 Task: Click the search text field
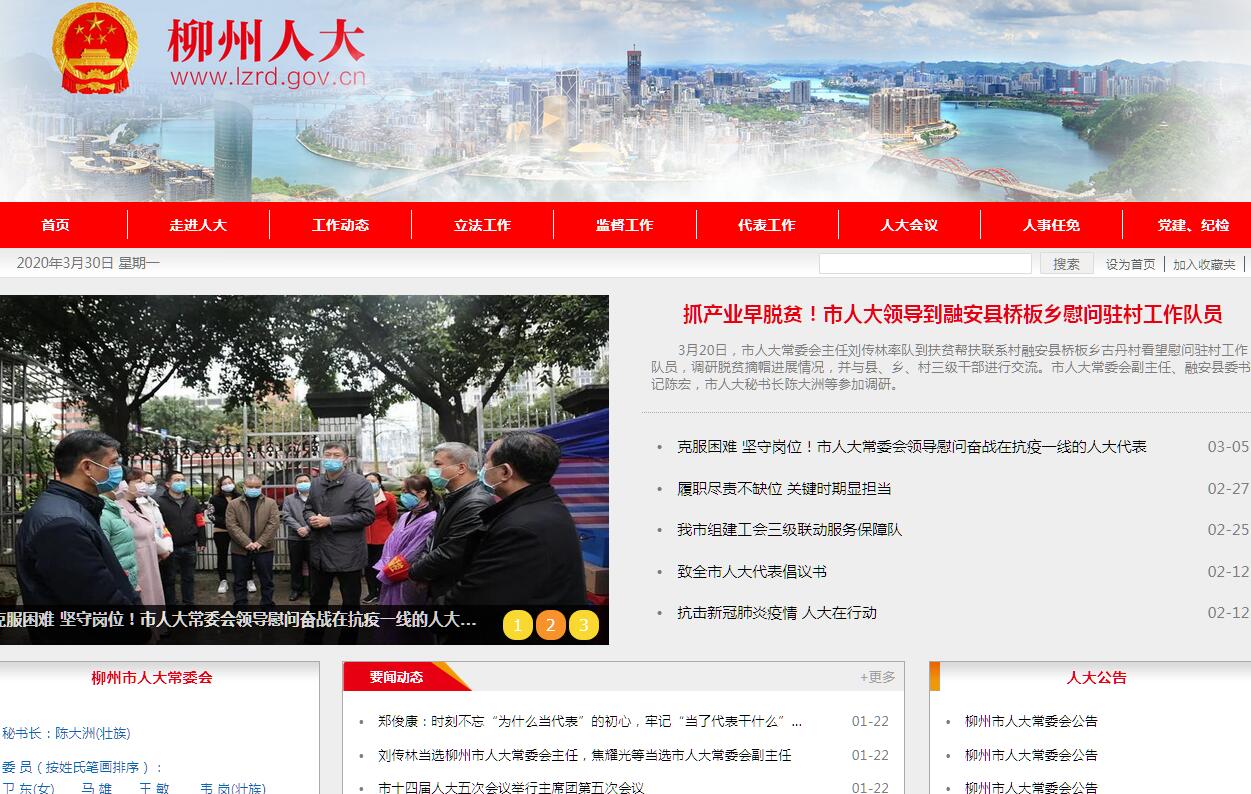(925, 264)
